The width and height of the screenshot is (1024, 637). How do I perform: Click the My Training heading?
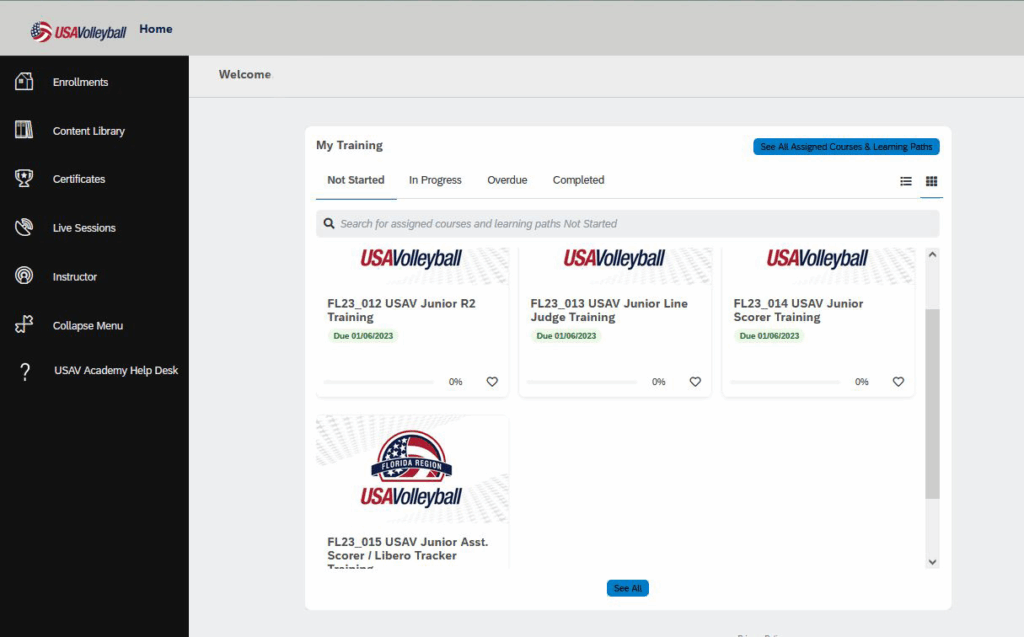point(349,145)
